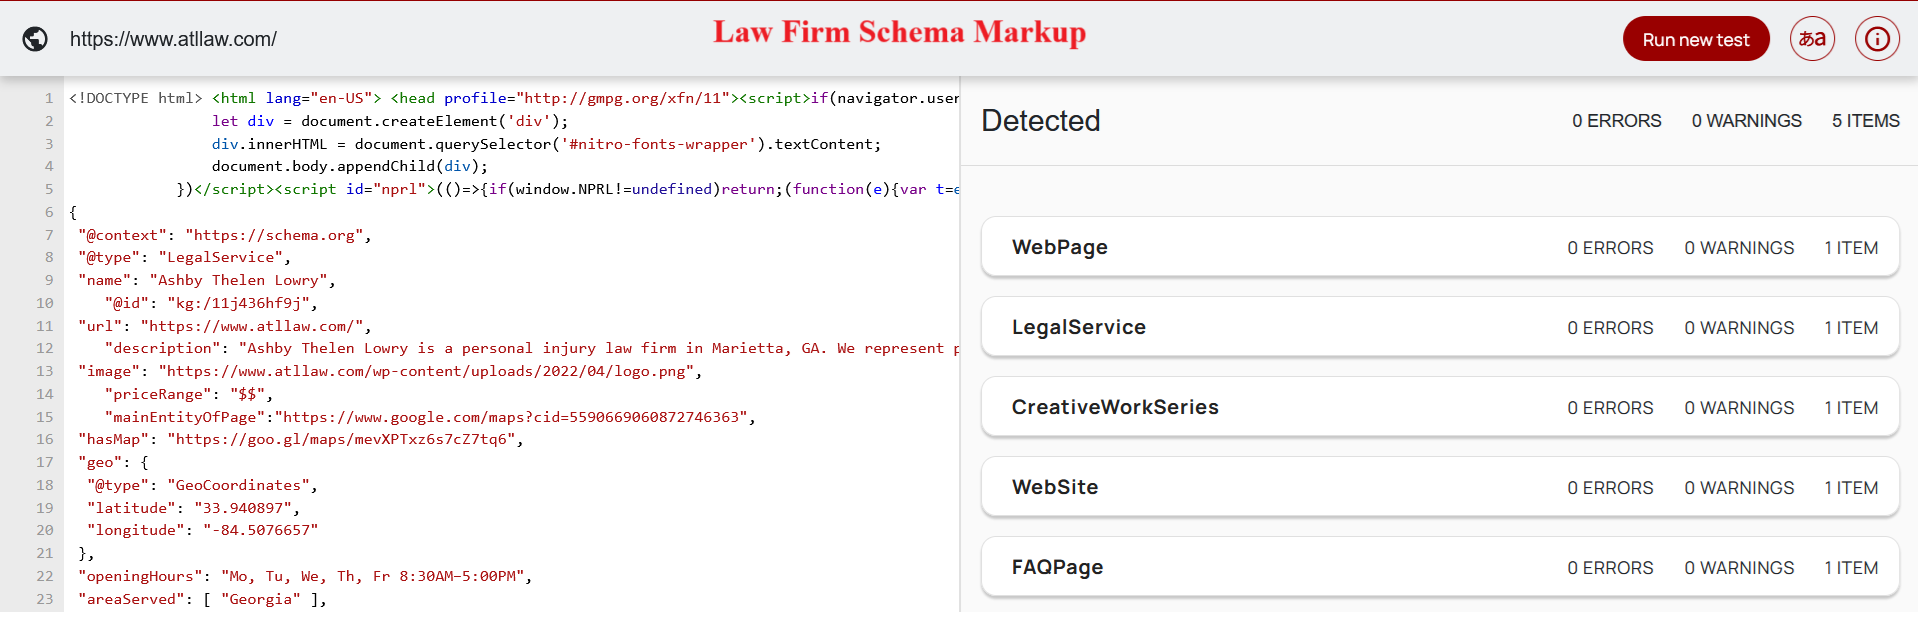Viewport: 1918px width, 635px height.
Task: Click the 0 ERRORS summary count in header
Action: tap(1616, 121)
